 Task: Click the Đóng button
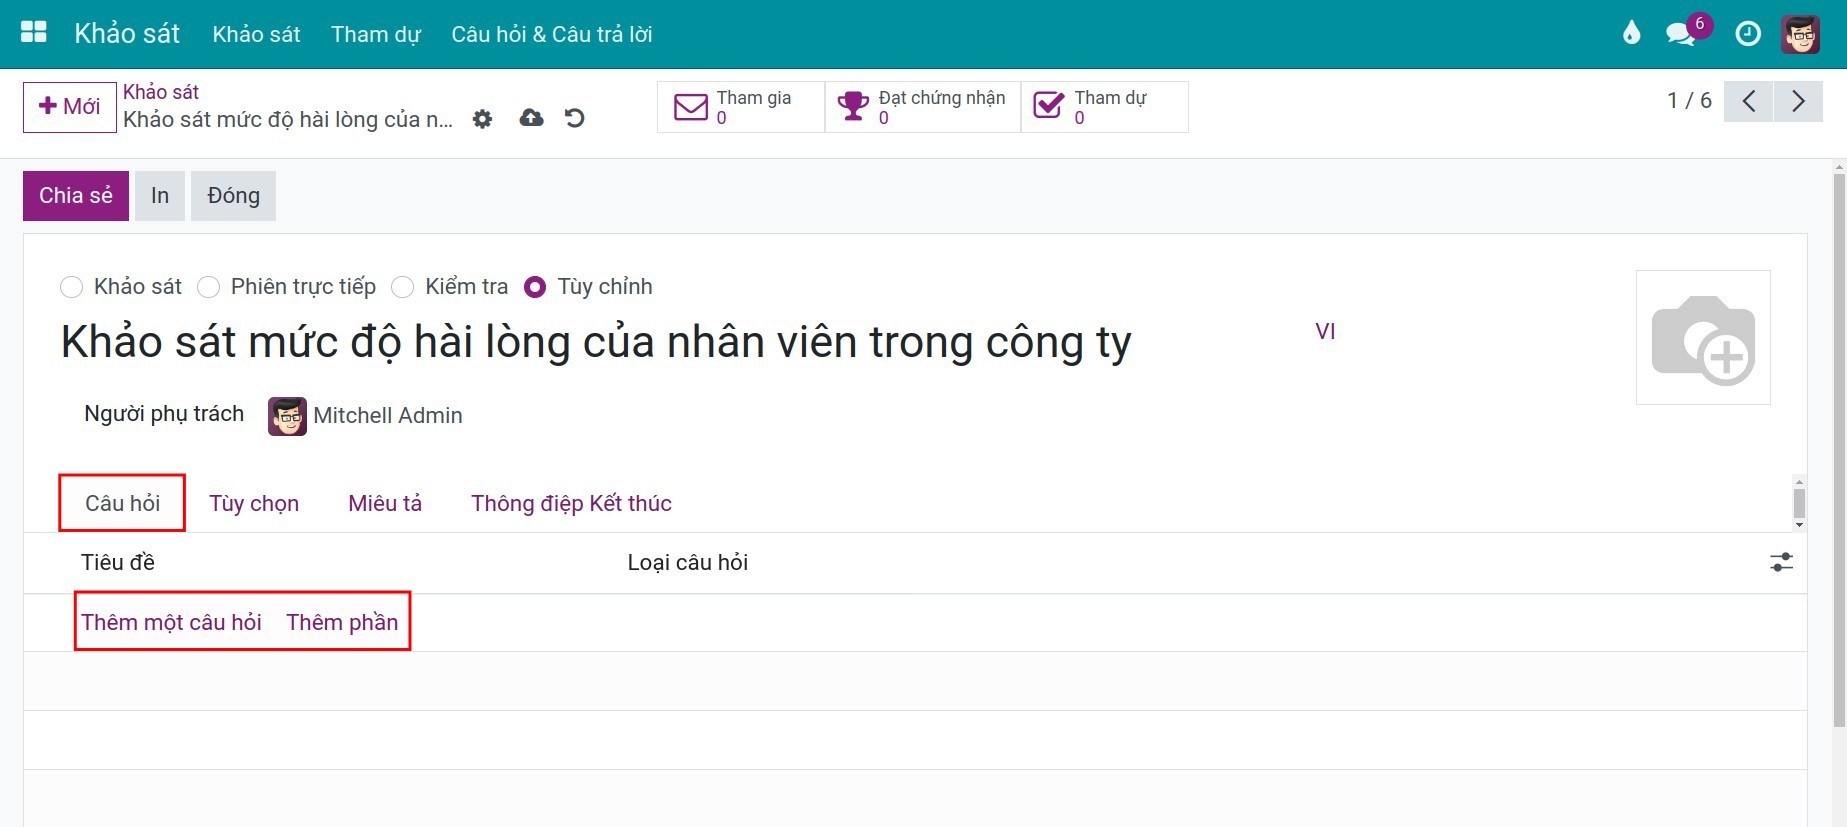click(x=233, y=196)
